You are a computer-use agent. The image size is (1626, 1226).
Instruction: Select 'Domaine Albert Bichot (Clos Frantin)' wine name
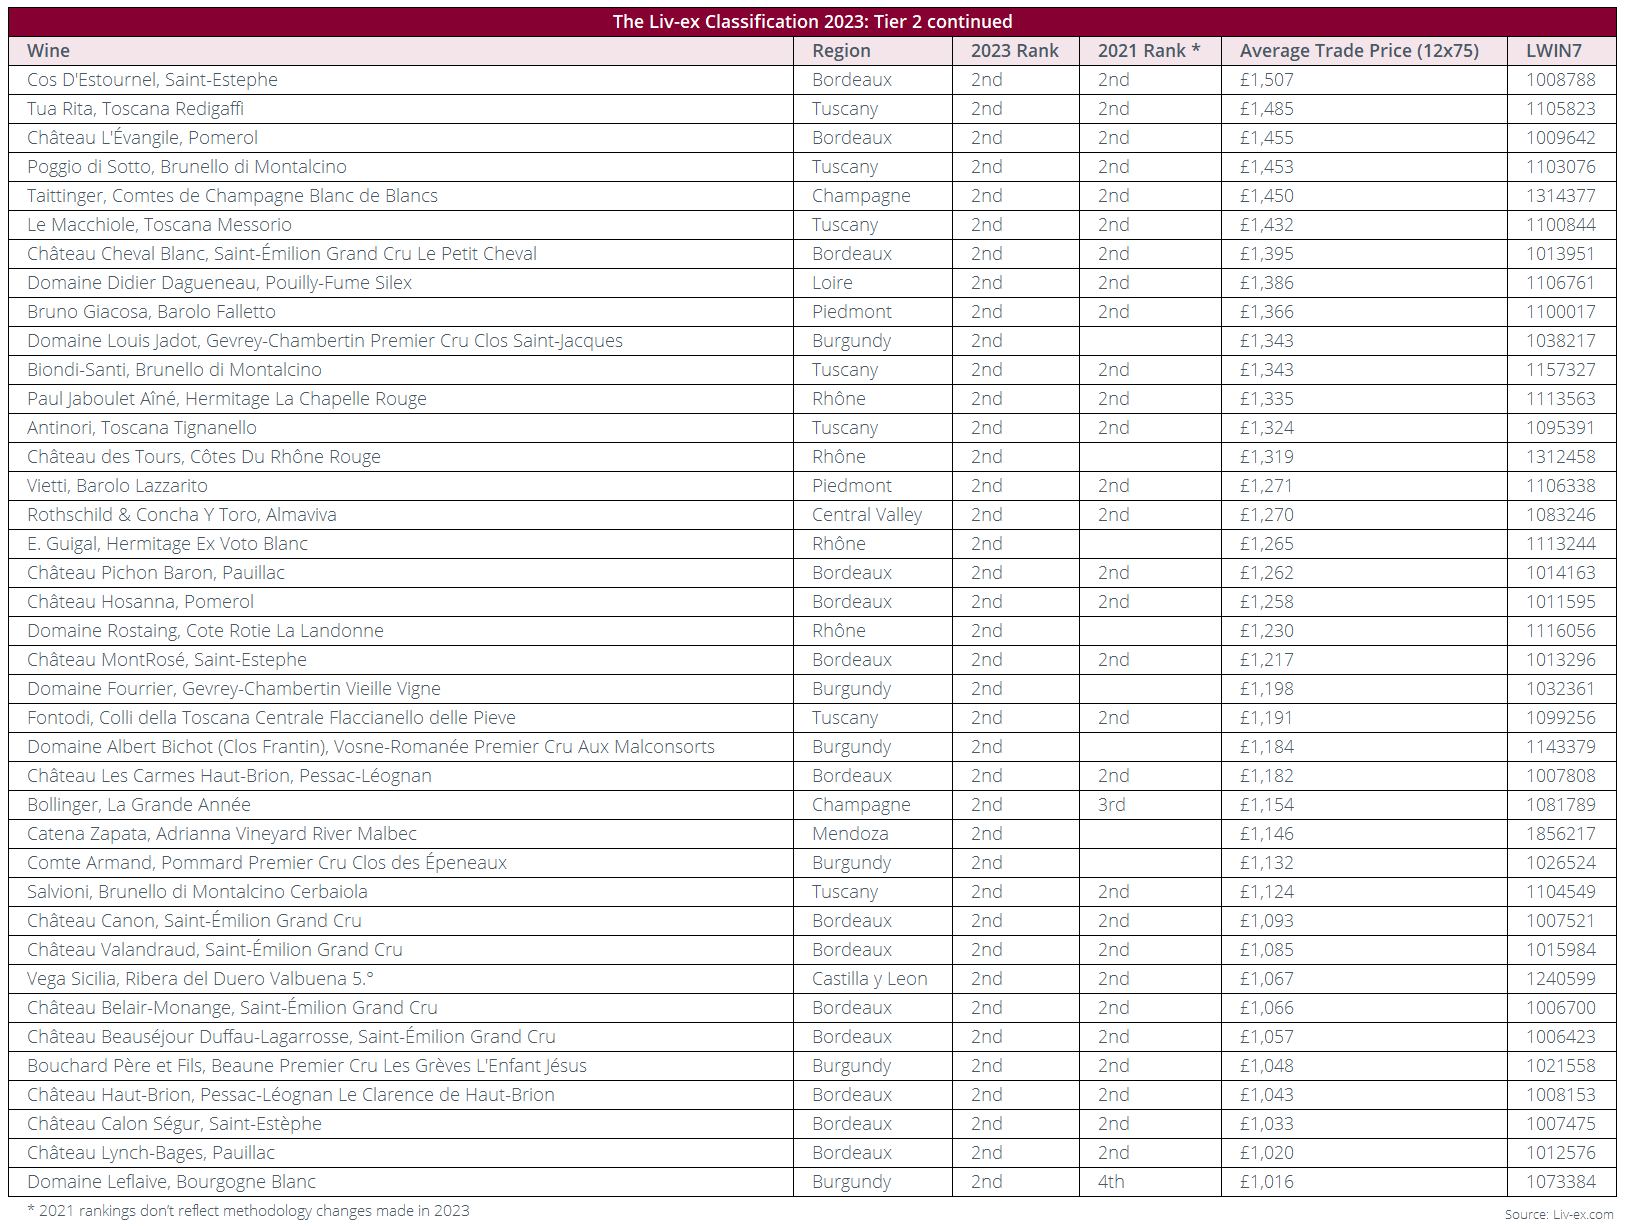tap(371, 747)
